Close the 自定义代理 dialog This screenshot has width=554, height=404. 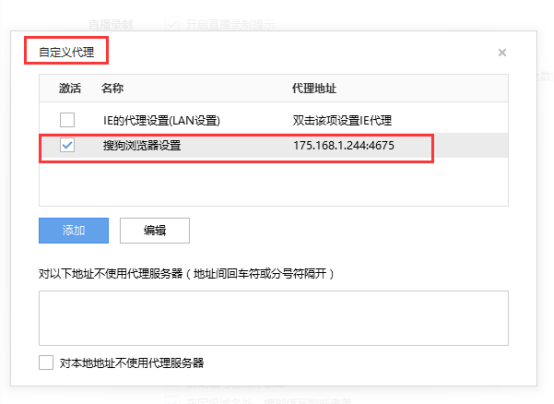coord(502,53)
